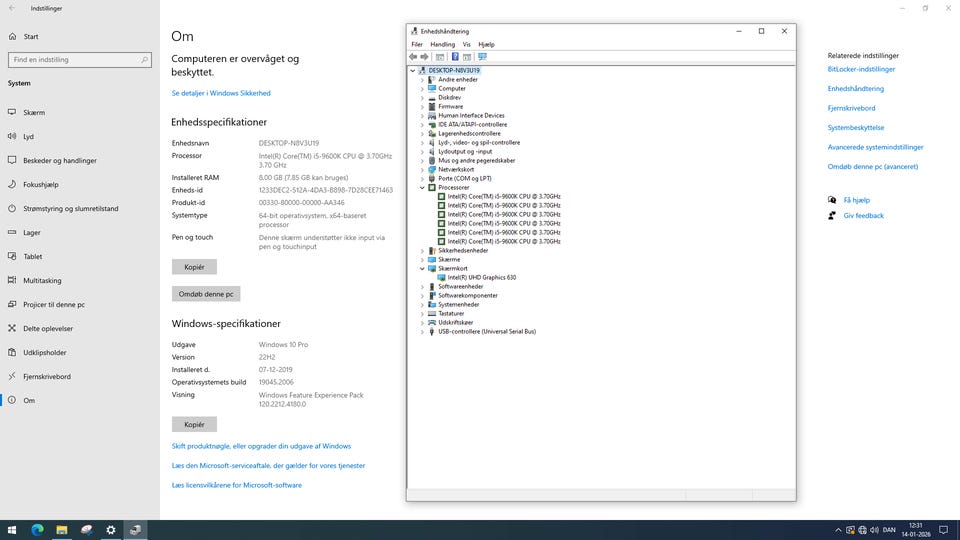
Task: Click the Omdøb denne pc button
Action: pyautogui.click(x=206, y=294)
